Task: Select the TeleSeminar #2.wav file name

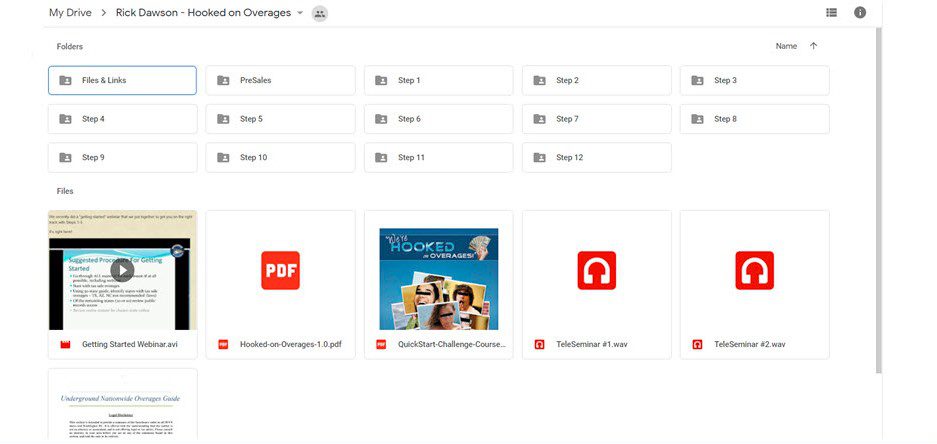Action: 750,344
